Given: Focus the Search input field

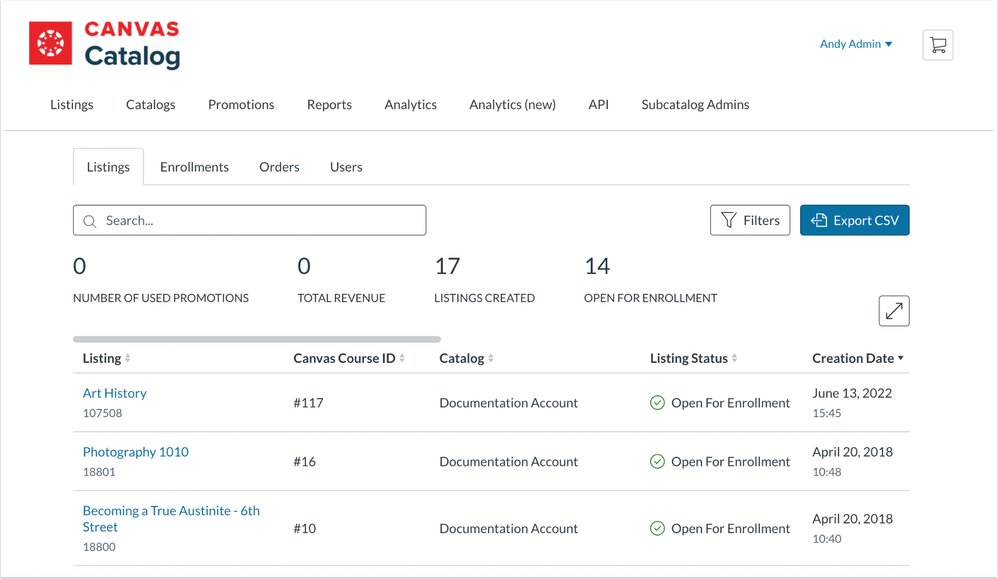Looking at the screenshot, I should pyautogui.click(x=260, y=220).
